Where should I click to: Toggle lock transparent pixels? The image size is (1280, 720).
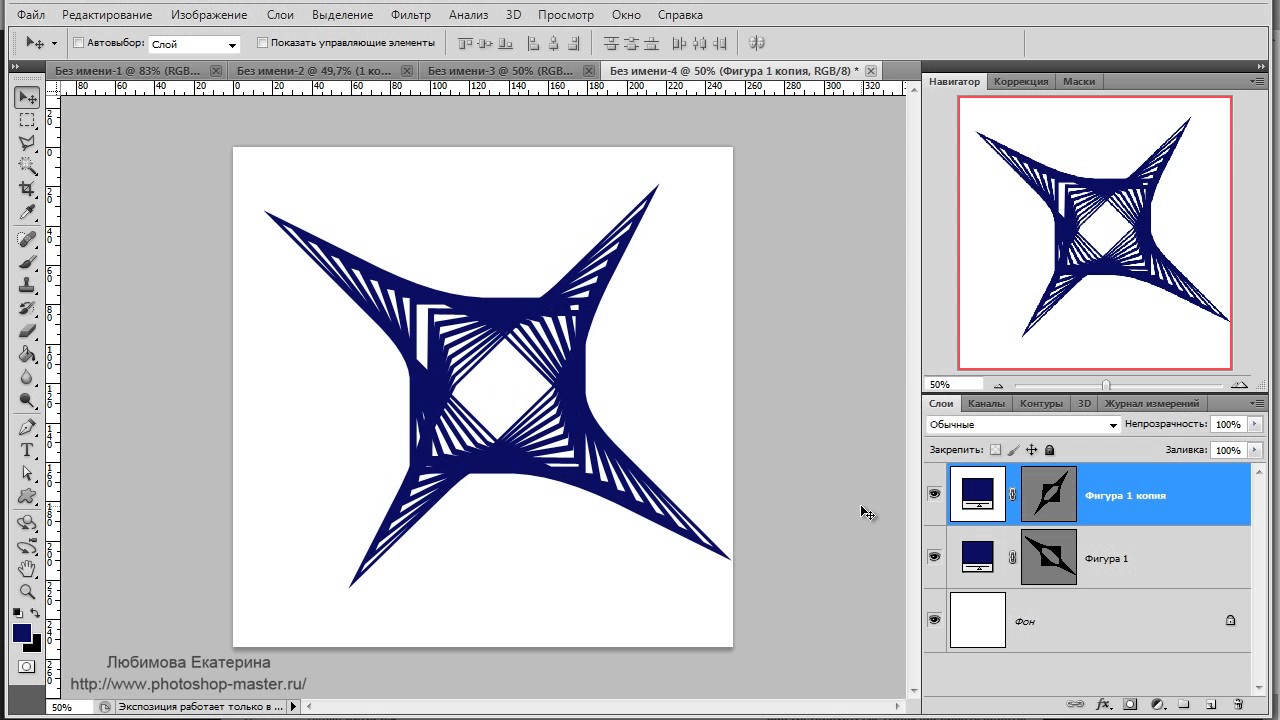[995, 450]
